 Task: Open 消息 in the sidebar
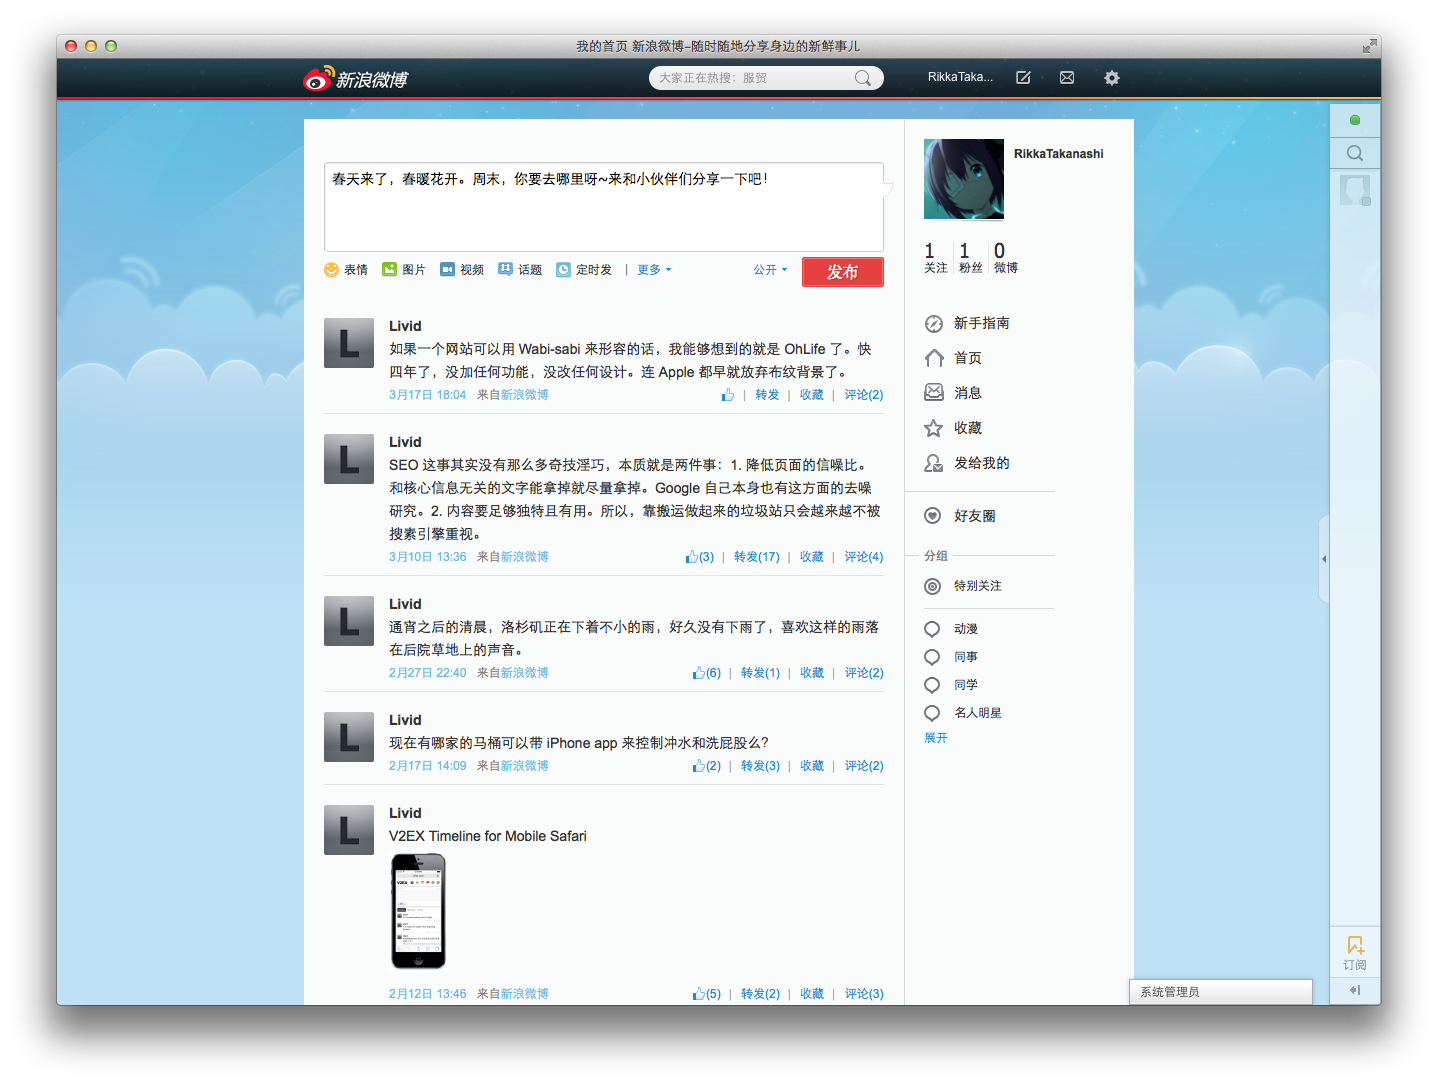(x=954, y=393)
